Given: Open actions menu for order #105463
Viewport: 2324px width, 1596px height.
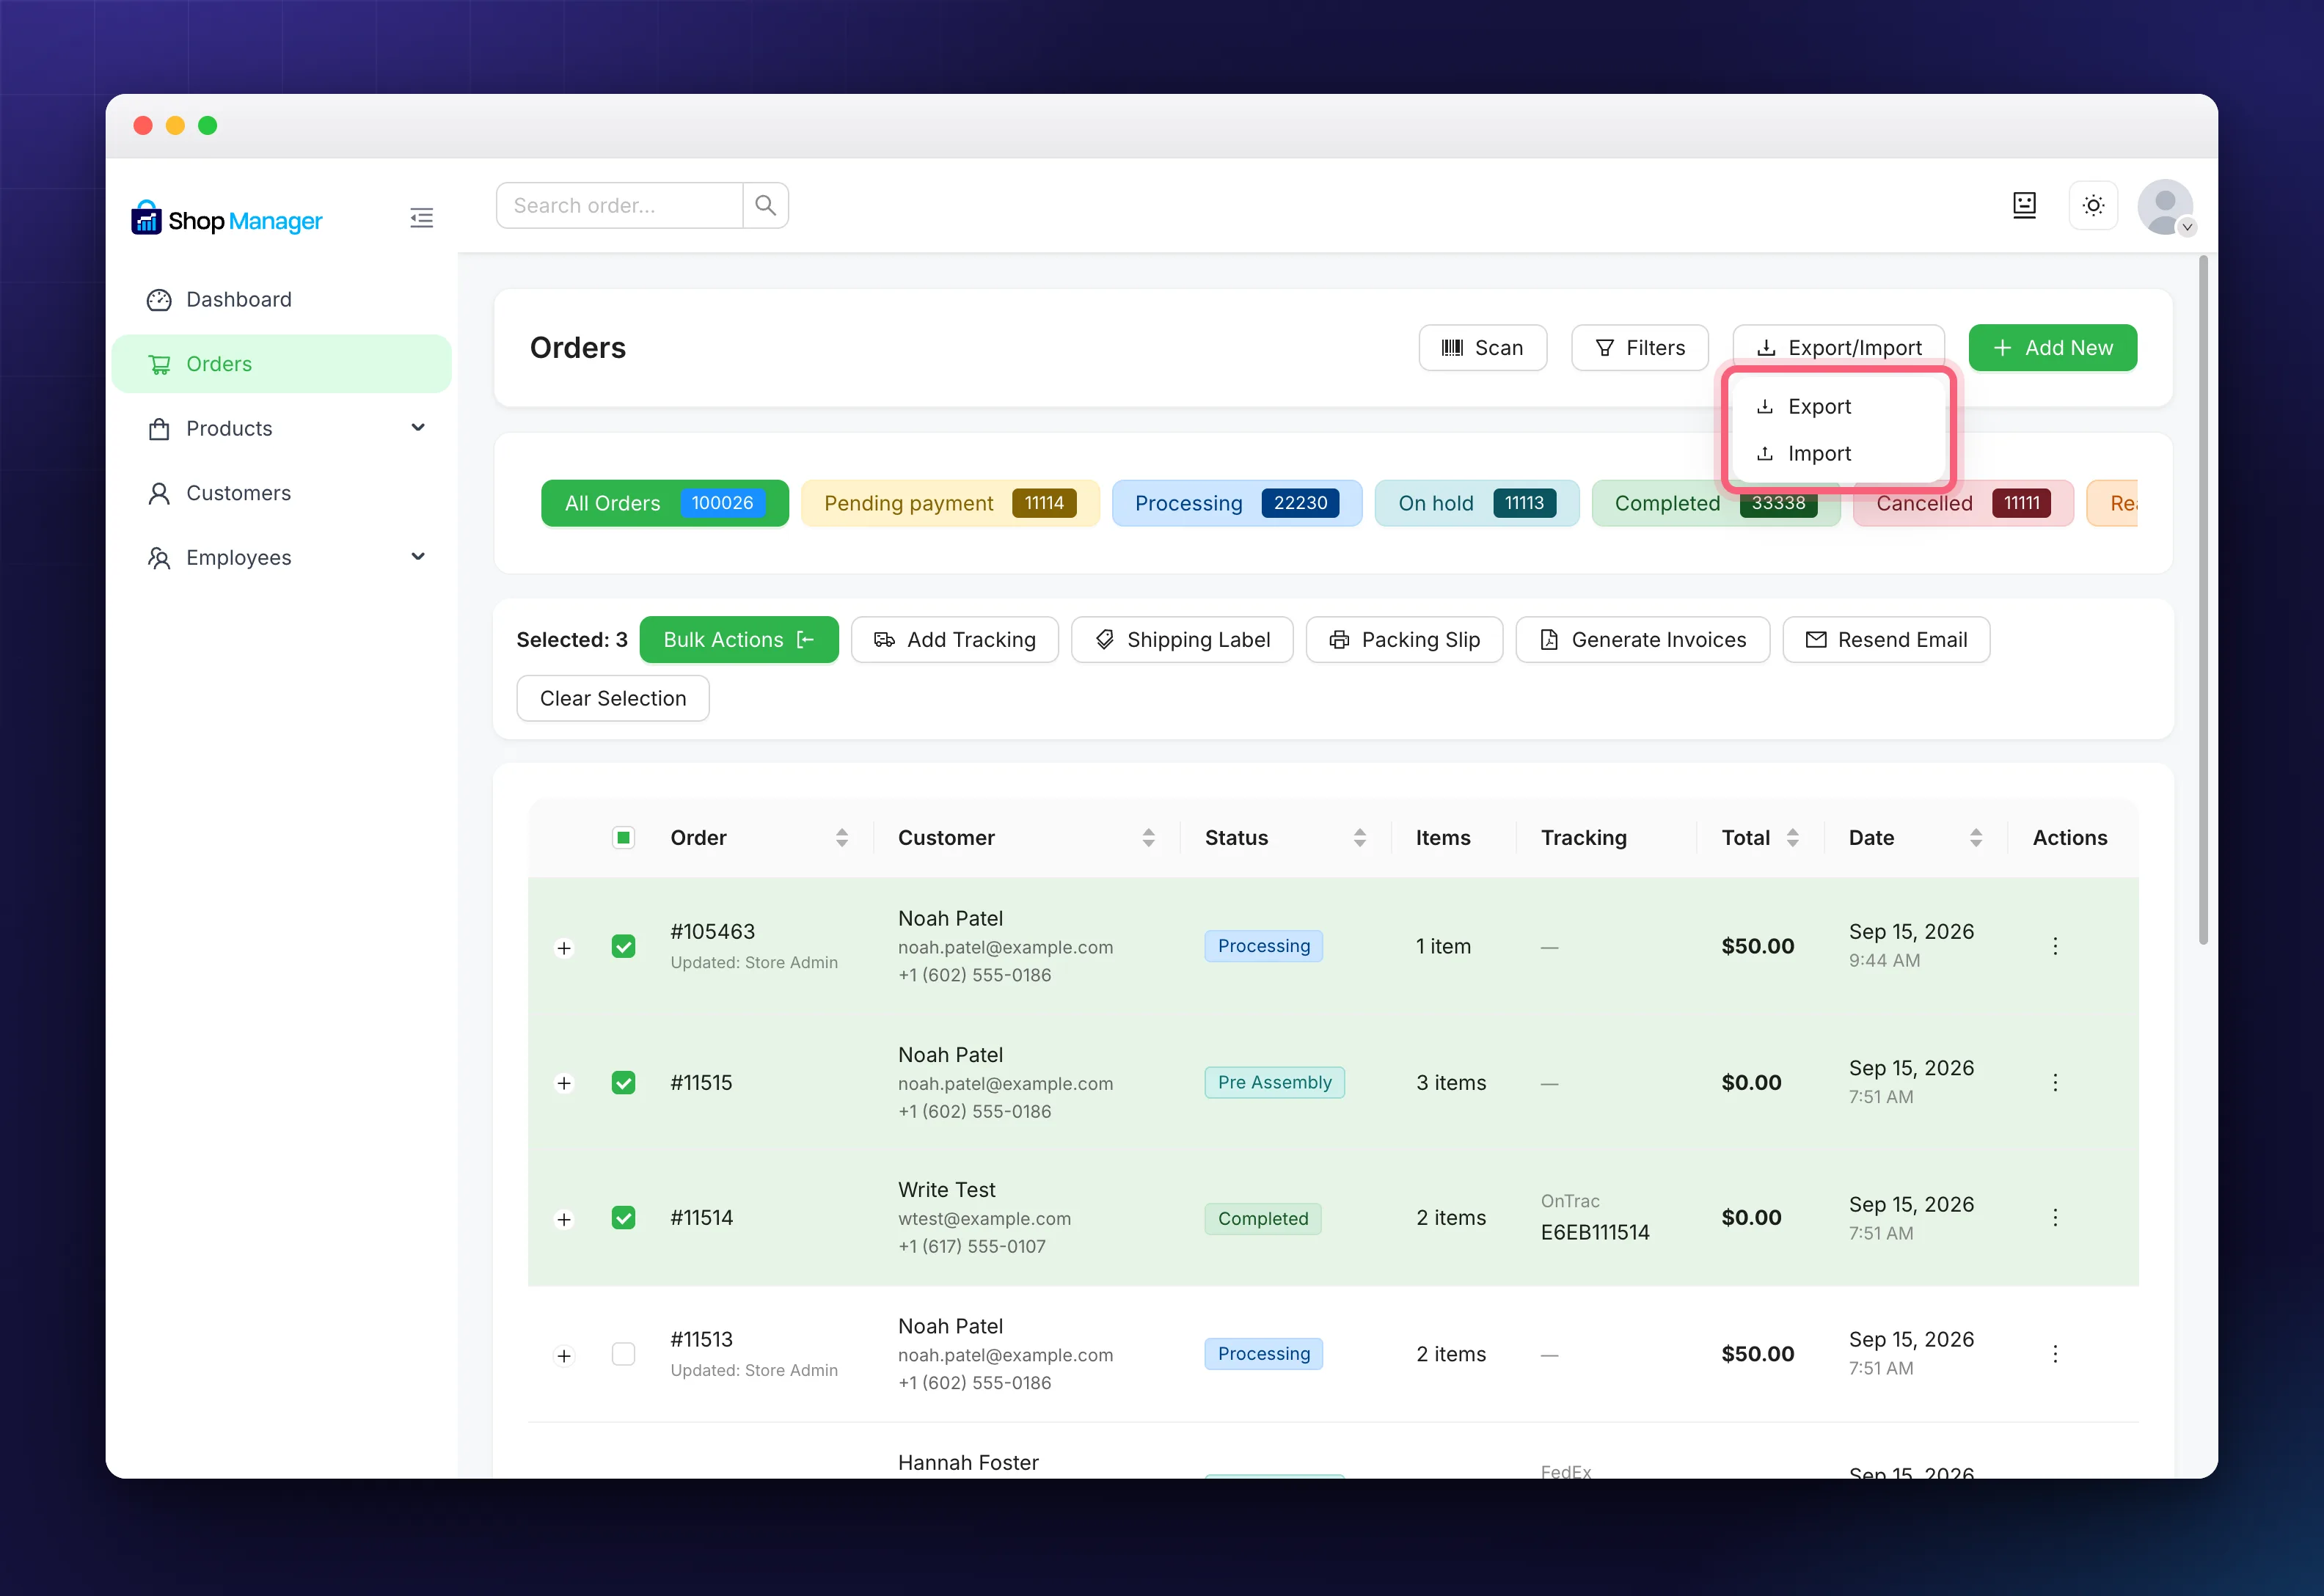Looking at the screenshot, I should click(2055, 946).
